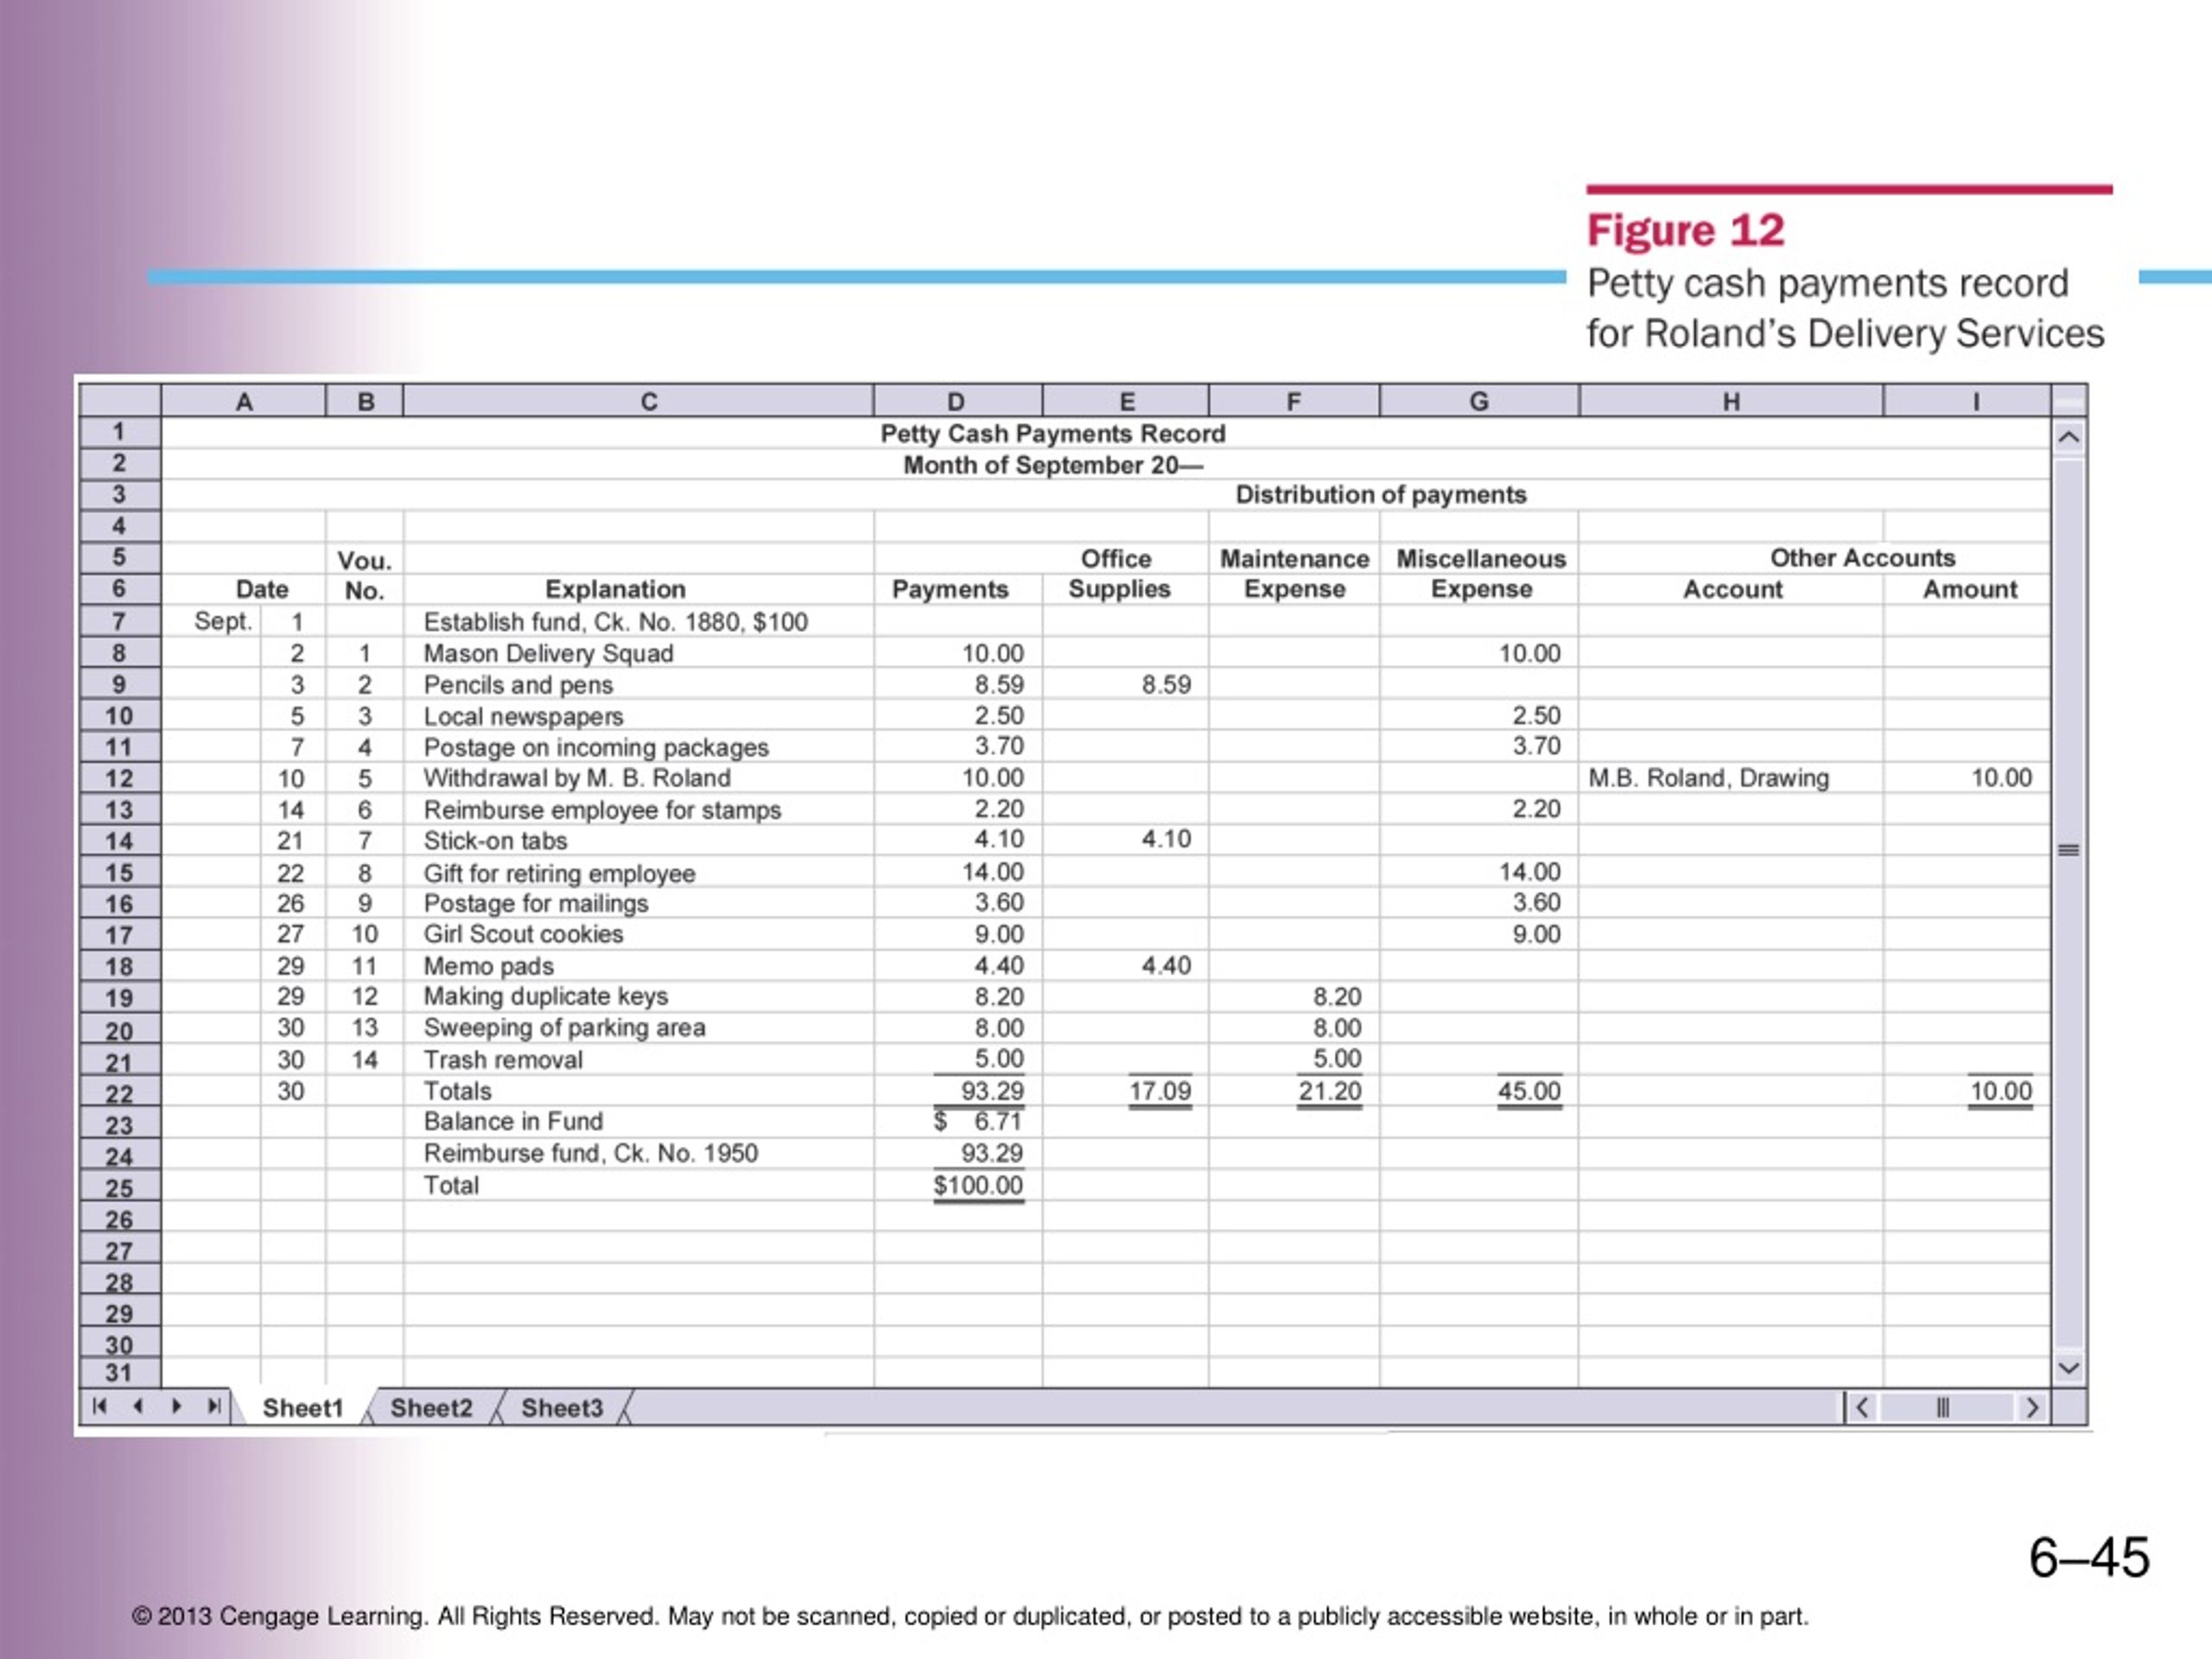
Task: Select column F header
Action: pyautogui.click(x=1294, y=401)
